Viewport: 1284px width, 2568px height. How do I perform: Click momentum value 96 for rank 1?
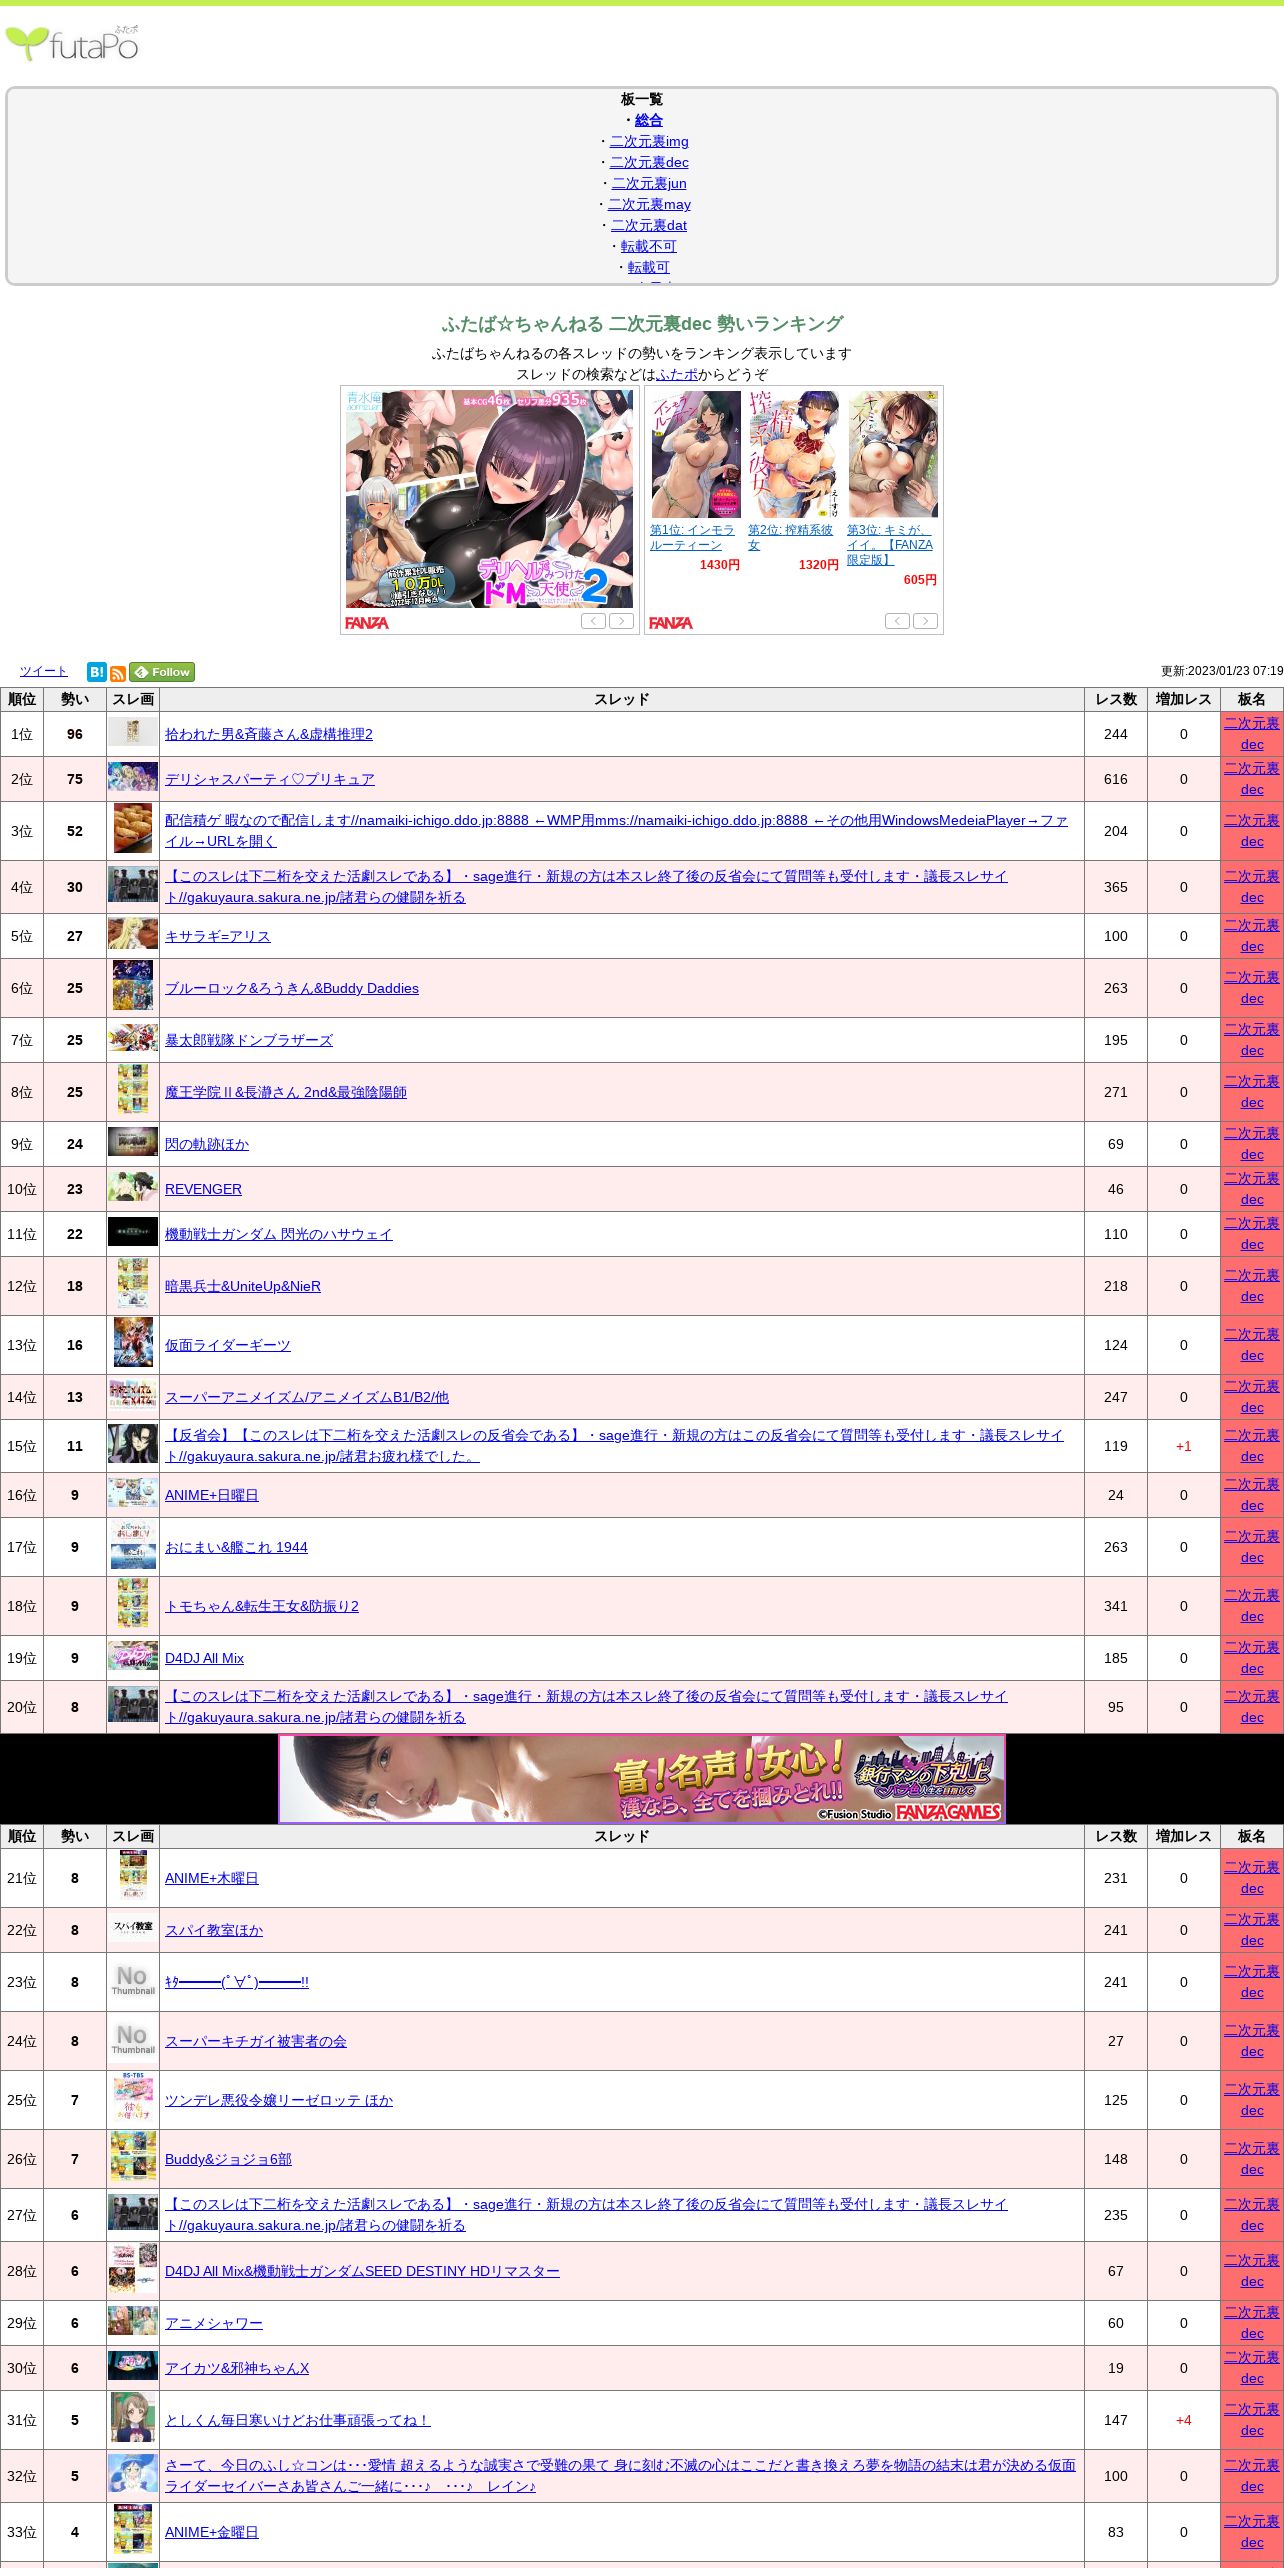coord(75,734)
